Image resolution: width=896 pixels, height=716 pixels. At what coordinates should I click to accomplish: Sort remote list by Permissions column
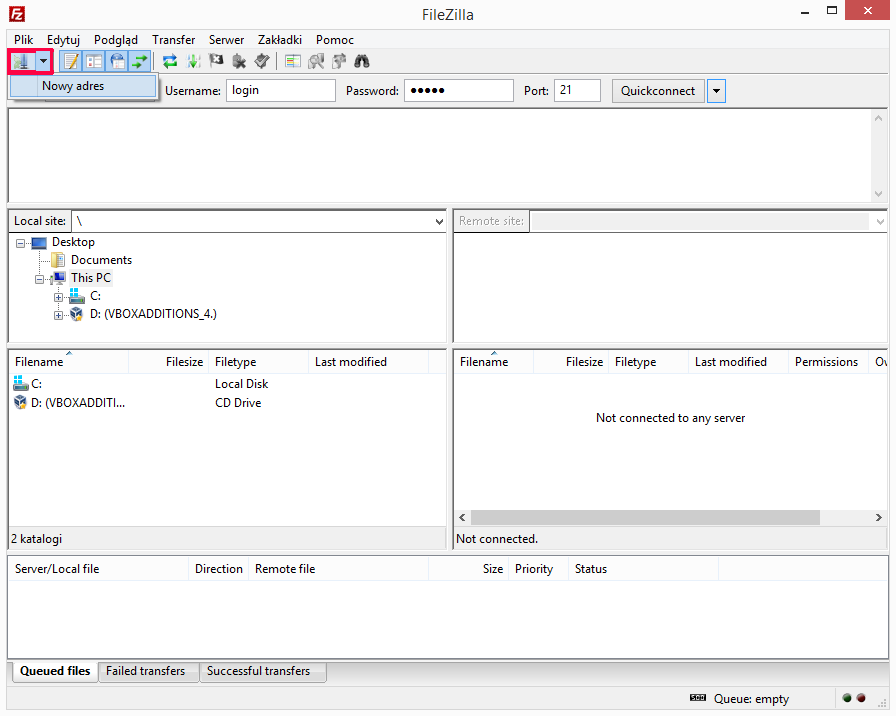tap(826, 362)
